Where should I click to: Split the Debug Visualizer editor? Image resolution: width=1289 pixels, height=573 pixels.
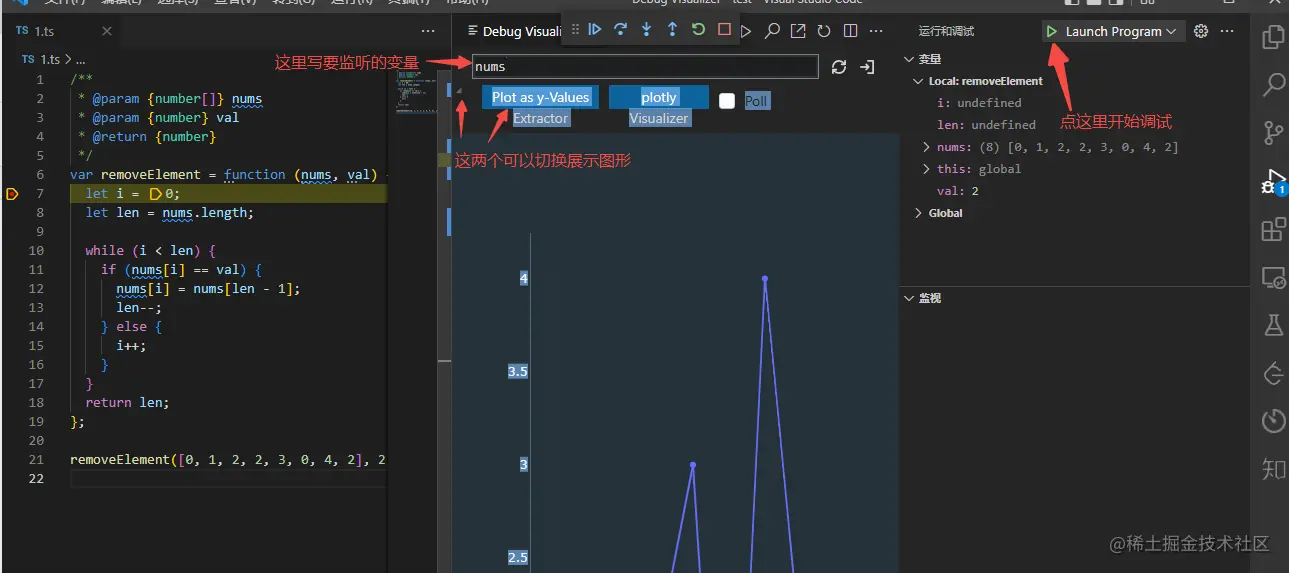point(850,31)
